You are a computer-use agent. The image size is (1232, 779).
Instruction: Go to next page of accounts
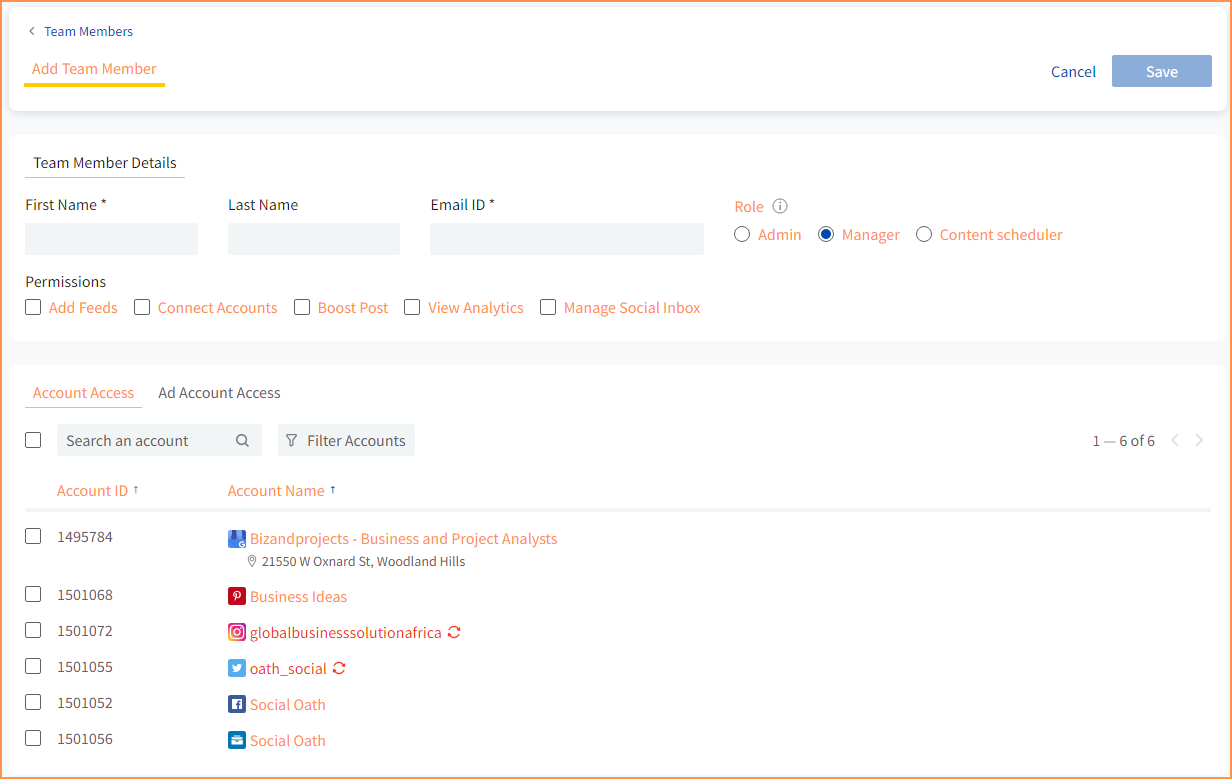1199,441
